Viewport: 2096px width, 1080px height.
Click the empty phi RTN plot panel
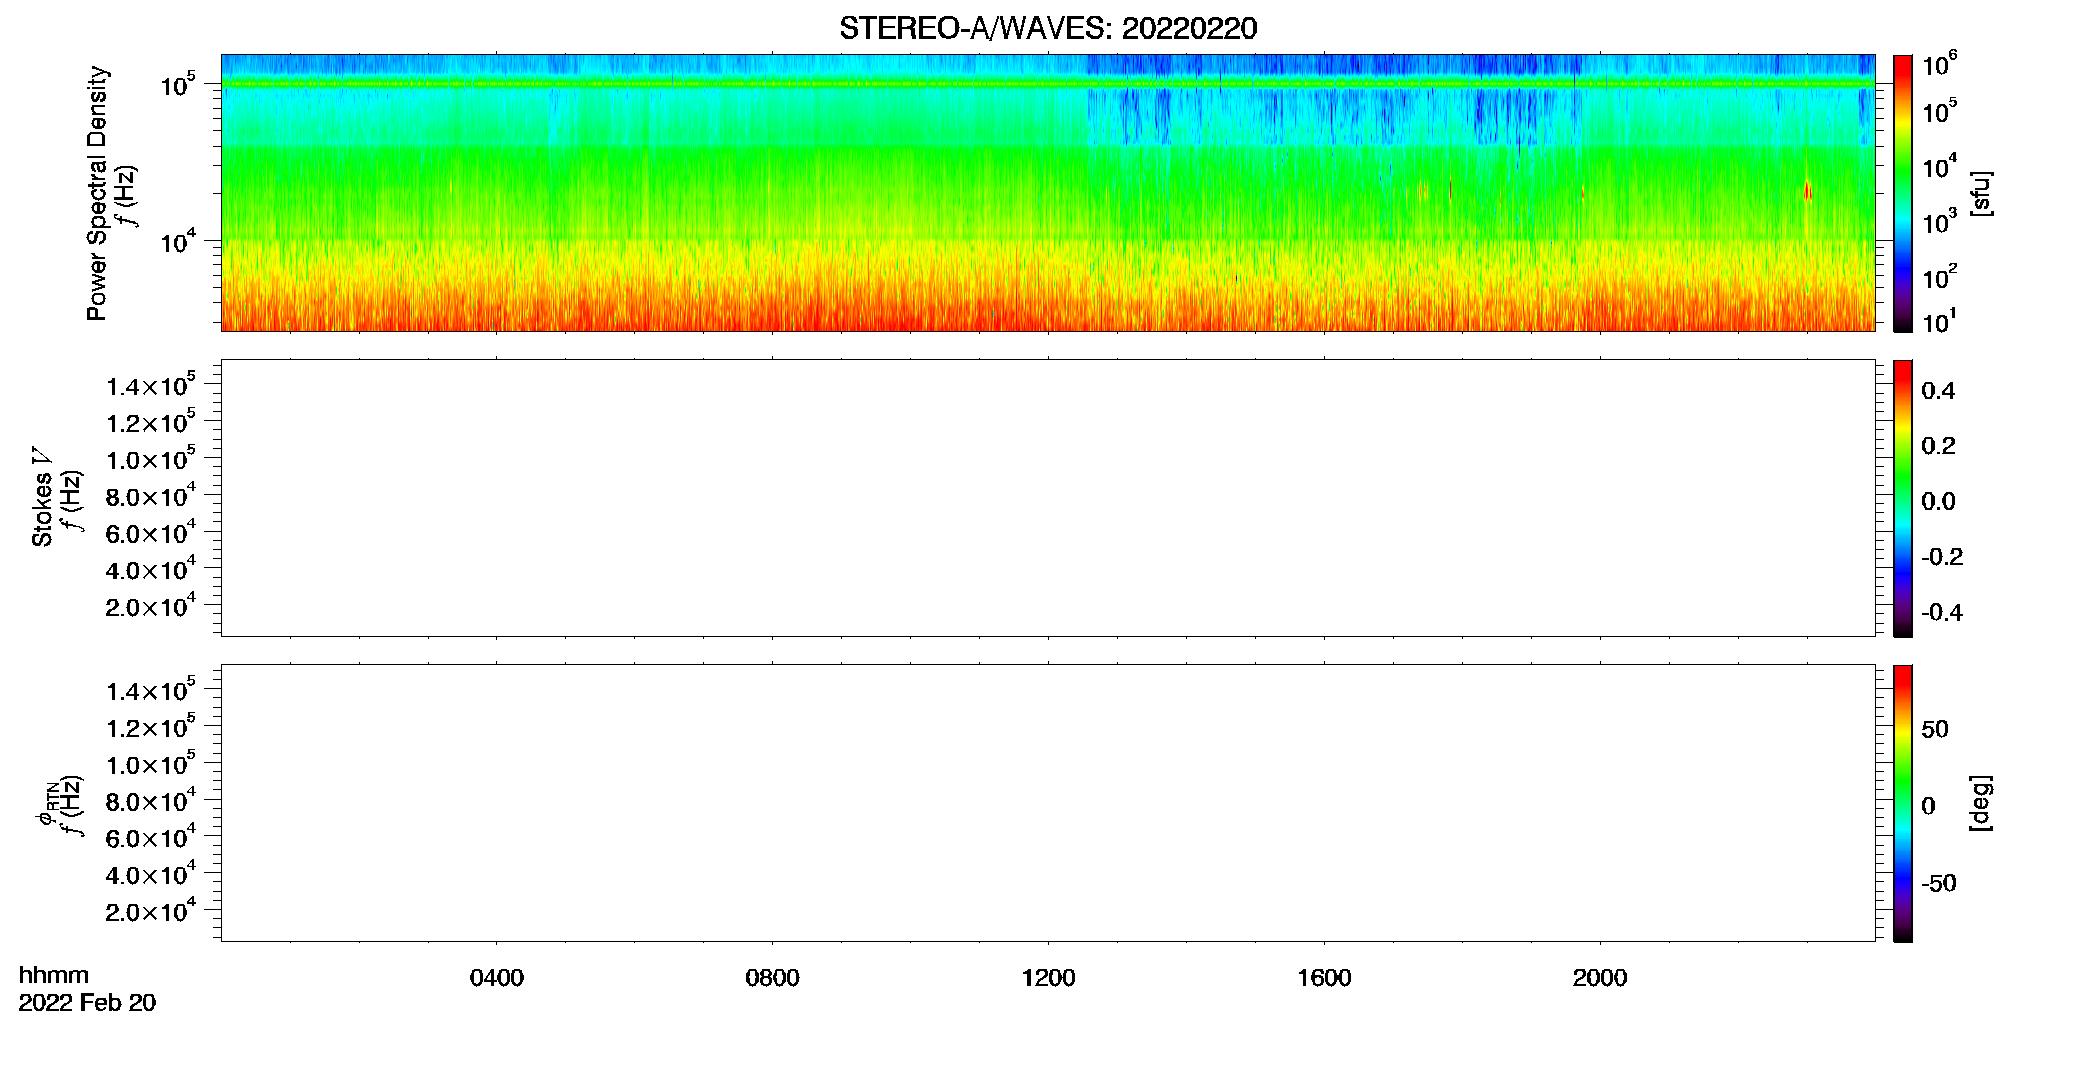pyautogui.click(x=1048, y=803)
